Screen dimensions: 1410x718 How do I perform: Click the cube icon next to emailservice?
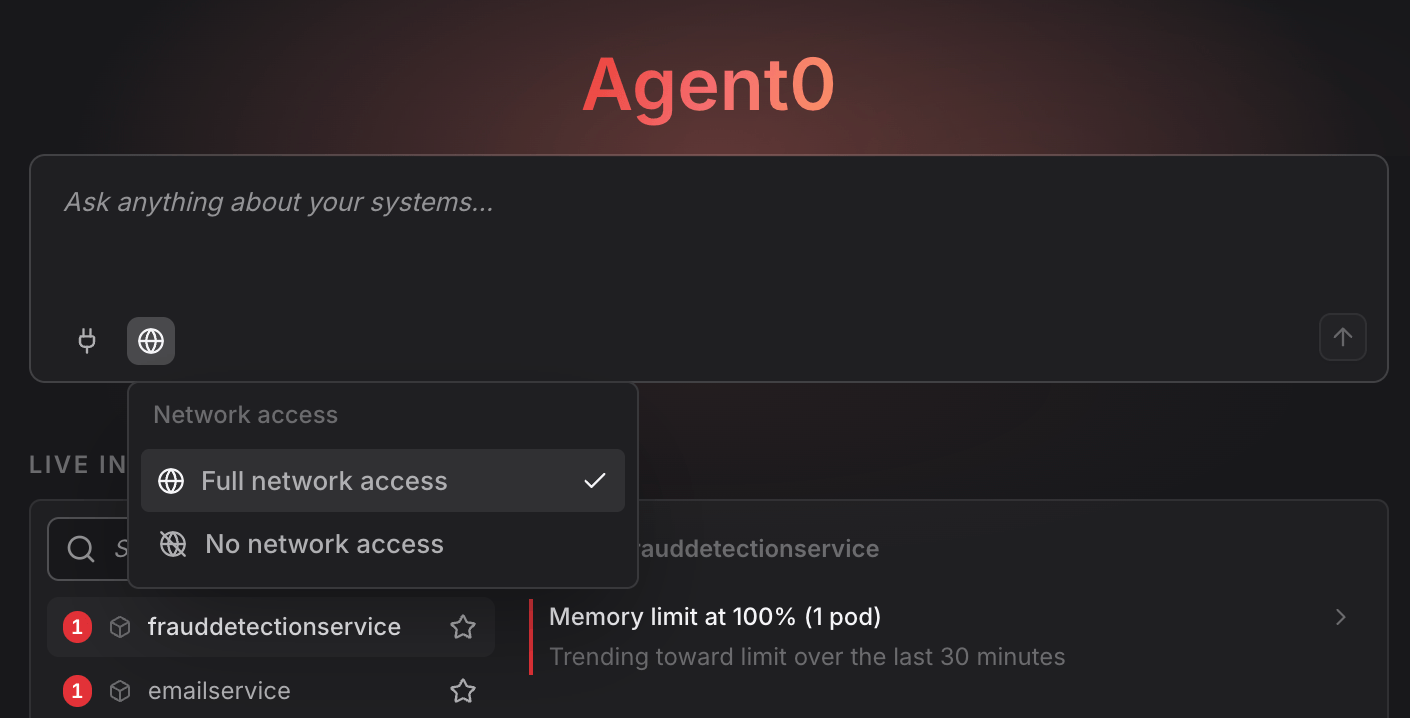click(x=120, y=691)
